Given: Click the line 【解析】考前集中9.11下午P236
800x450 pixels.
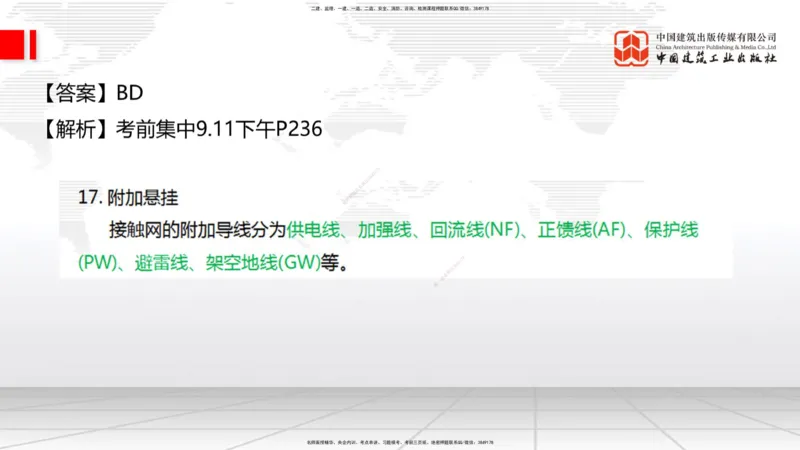Looking at the screenshot, I should 182,129.
